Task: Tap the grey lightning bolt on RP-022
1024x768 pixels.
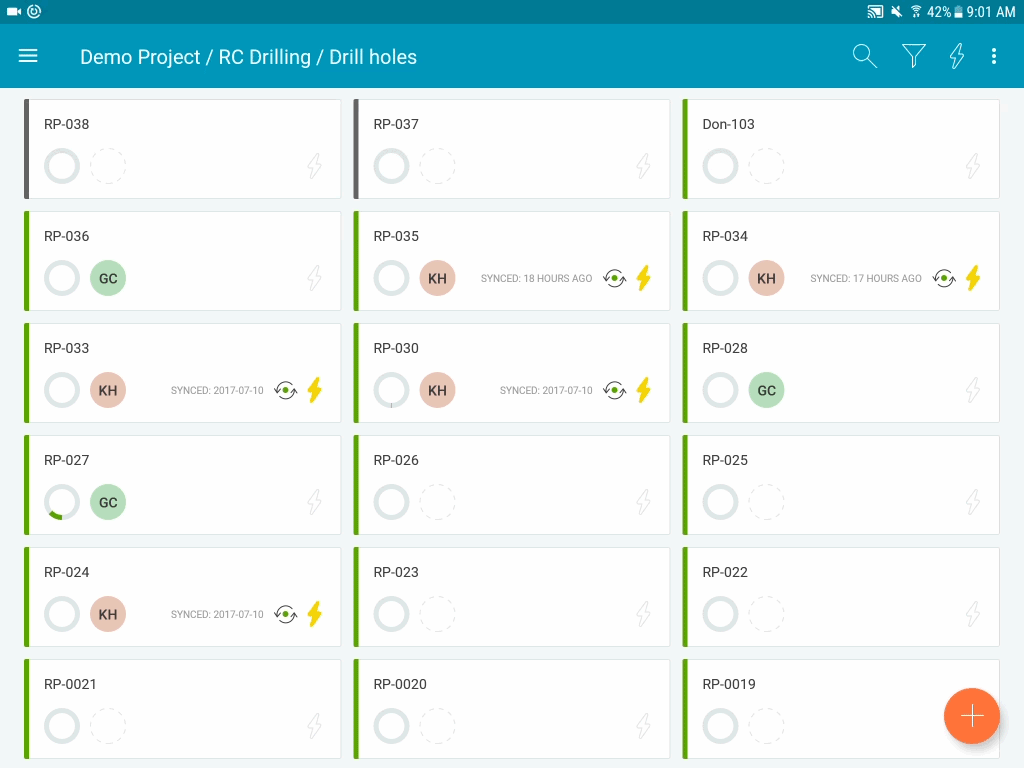Action: (x=972, y=614)
